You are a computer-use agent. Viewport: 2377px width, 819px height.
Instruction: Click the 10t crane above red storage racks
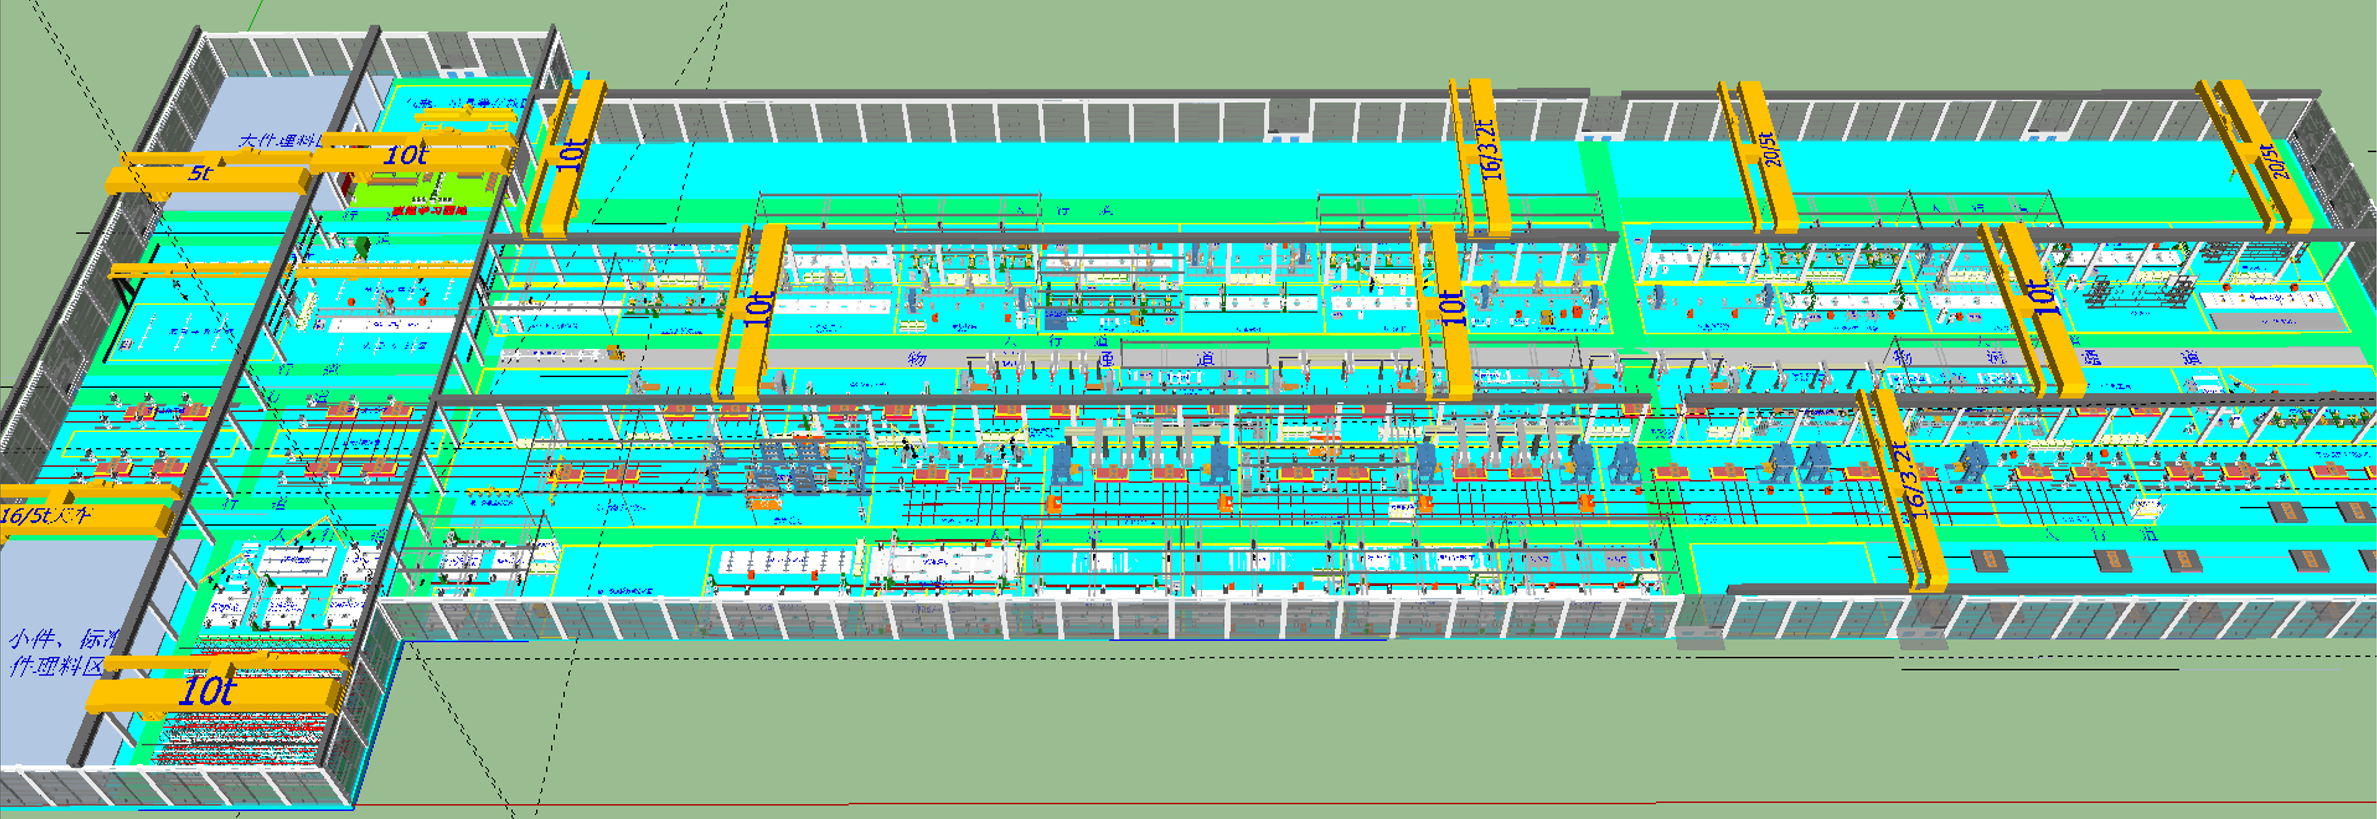click(212, 691)
